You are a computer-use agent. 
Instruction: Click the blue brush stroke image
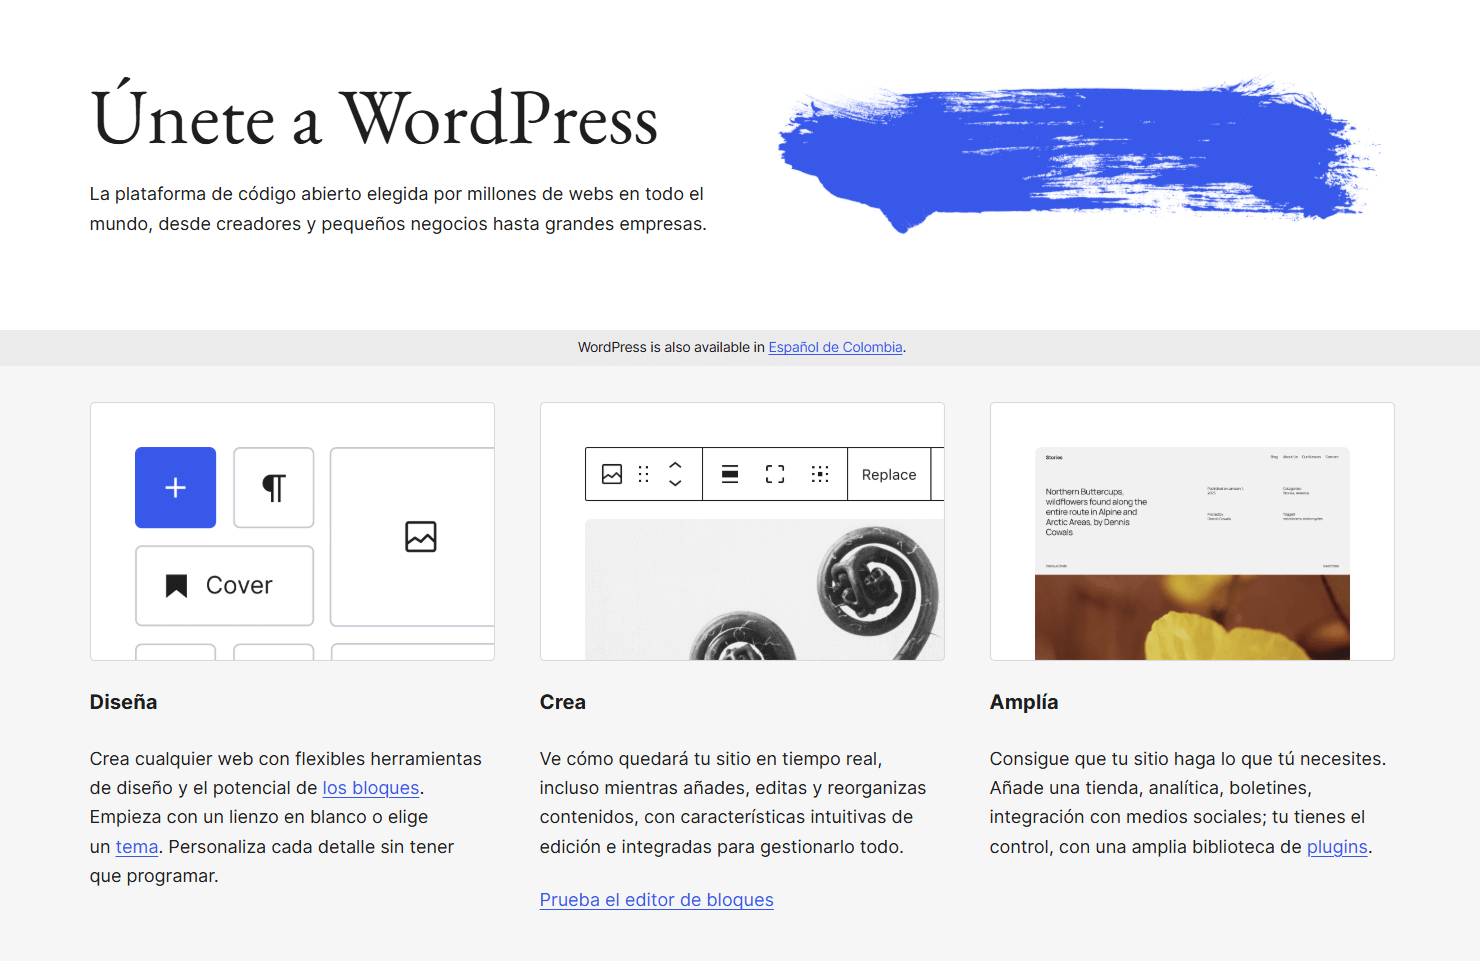point(1078,155)
